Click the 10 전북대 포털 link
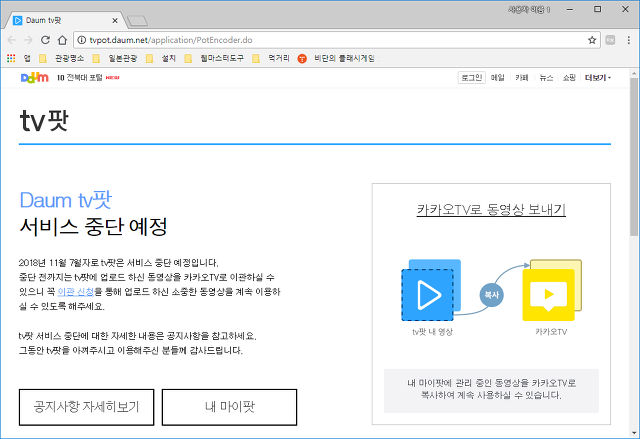Screen dimensions: 640x439 pyautogui.click(x=79, y=78)
